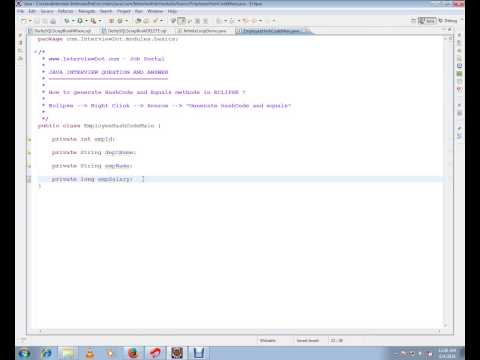This screenshot has width=480, height=360.
Task: Open Firefox from the taskbar
Action: point(134,353)
